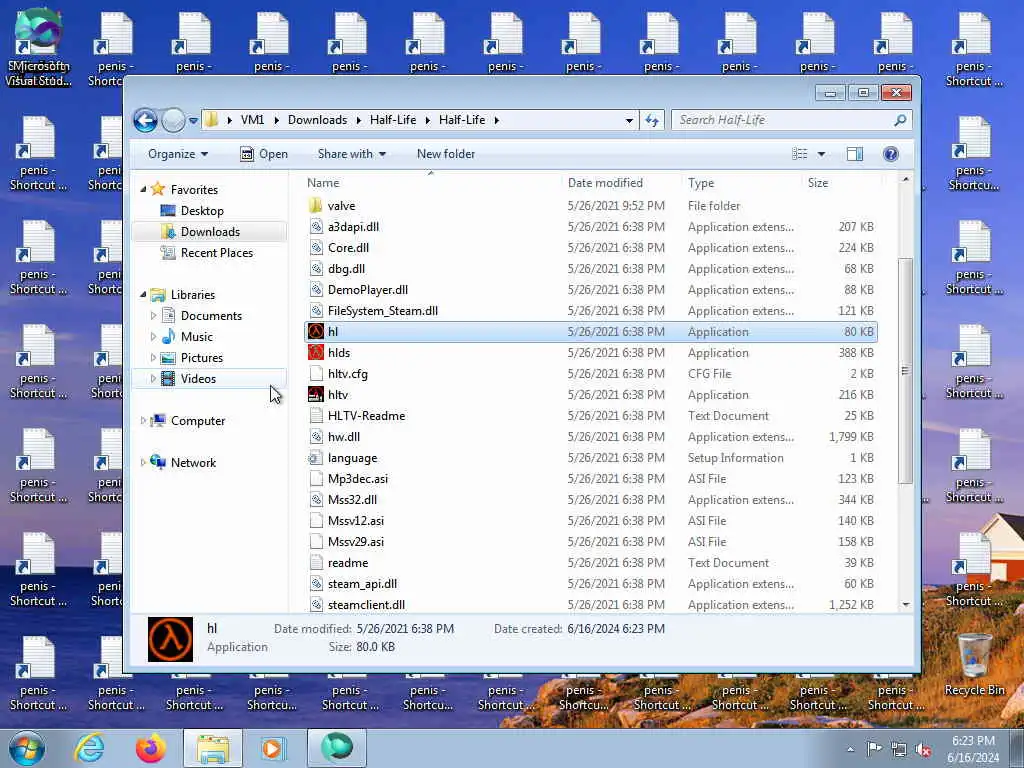
Task: Open the view options dropdown arrow
Action: [821, 154]
